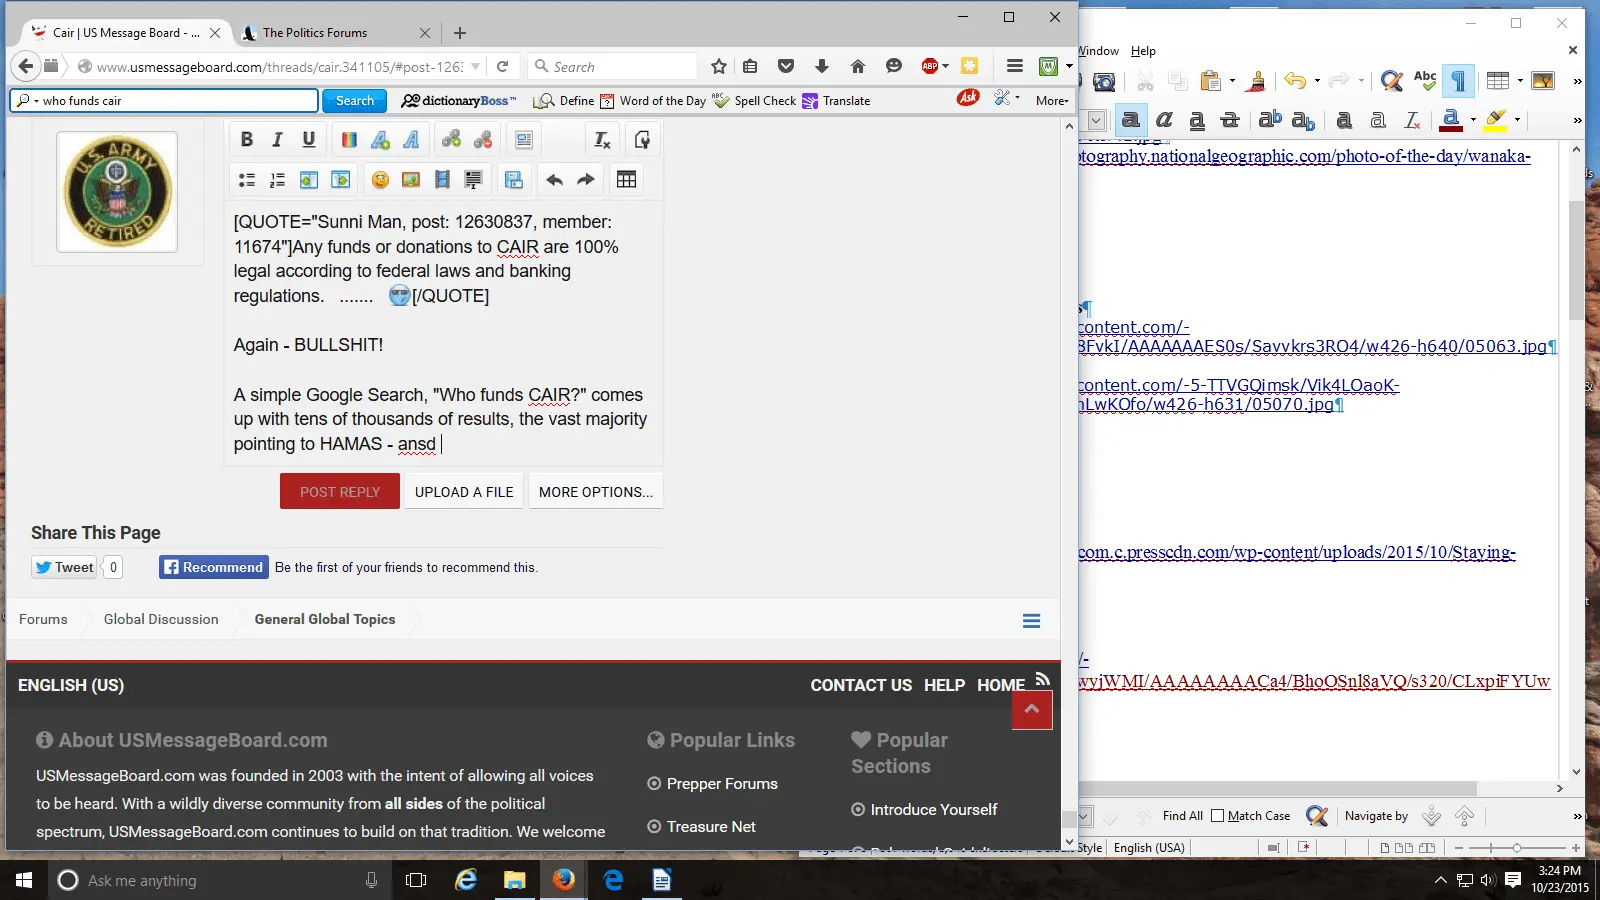Insert a smiley in the reply editor
This screenshot has width=1600, height=900.
(x=380, y=180)
